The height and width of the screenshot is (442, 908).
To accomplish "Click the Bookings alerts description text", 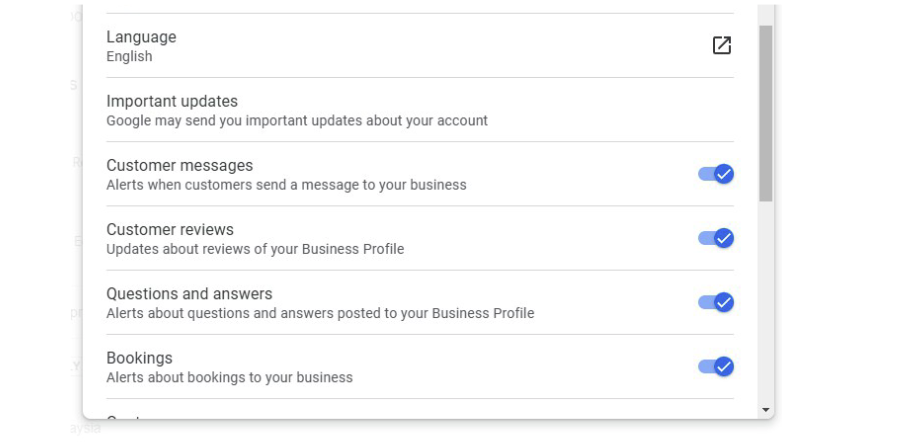I will pyautogui.click(x=229, y=378).
